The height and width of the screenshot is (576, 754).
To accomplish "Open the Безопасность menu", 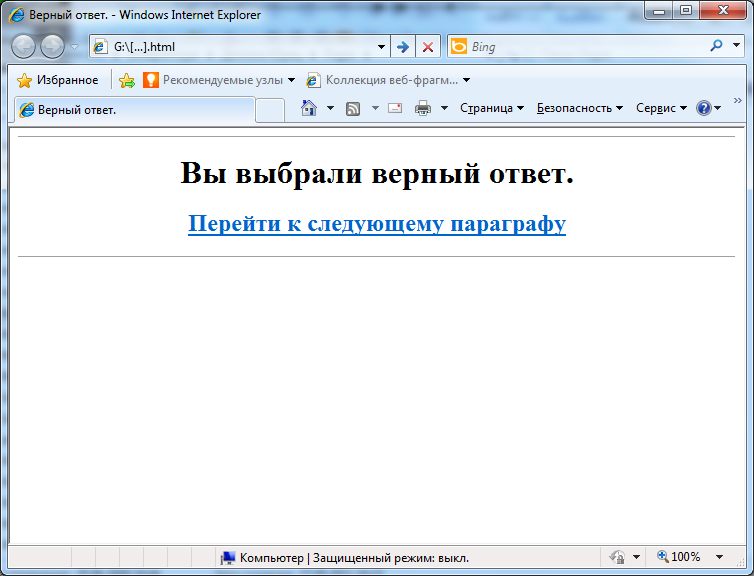I will tap(580, 108).
